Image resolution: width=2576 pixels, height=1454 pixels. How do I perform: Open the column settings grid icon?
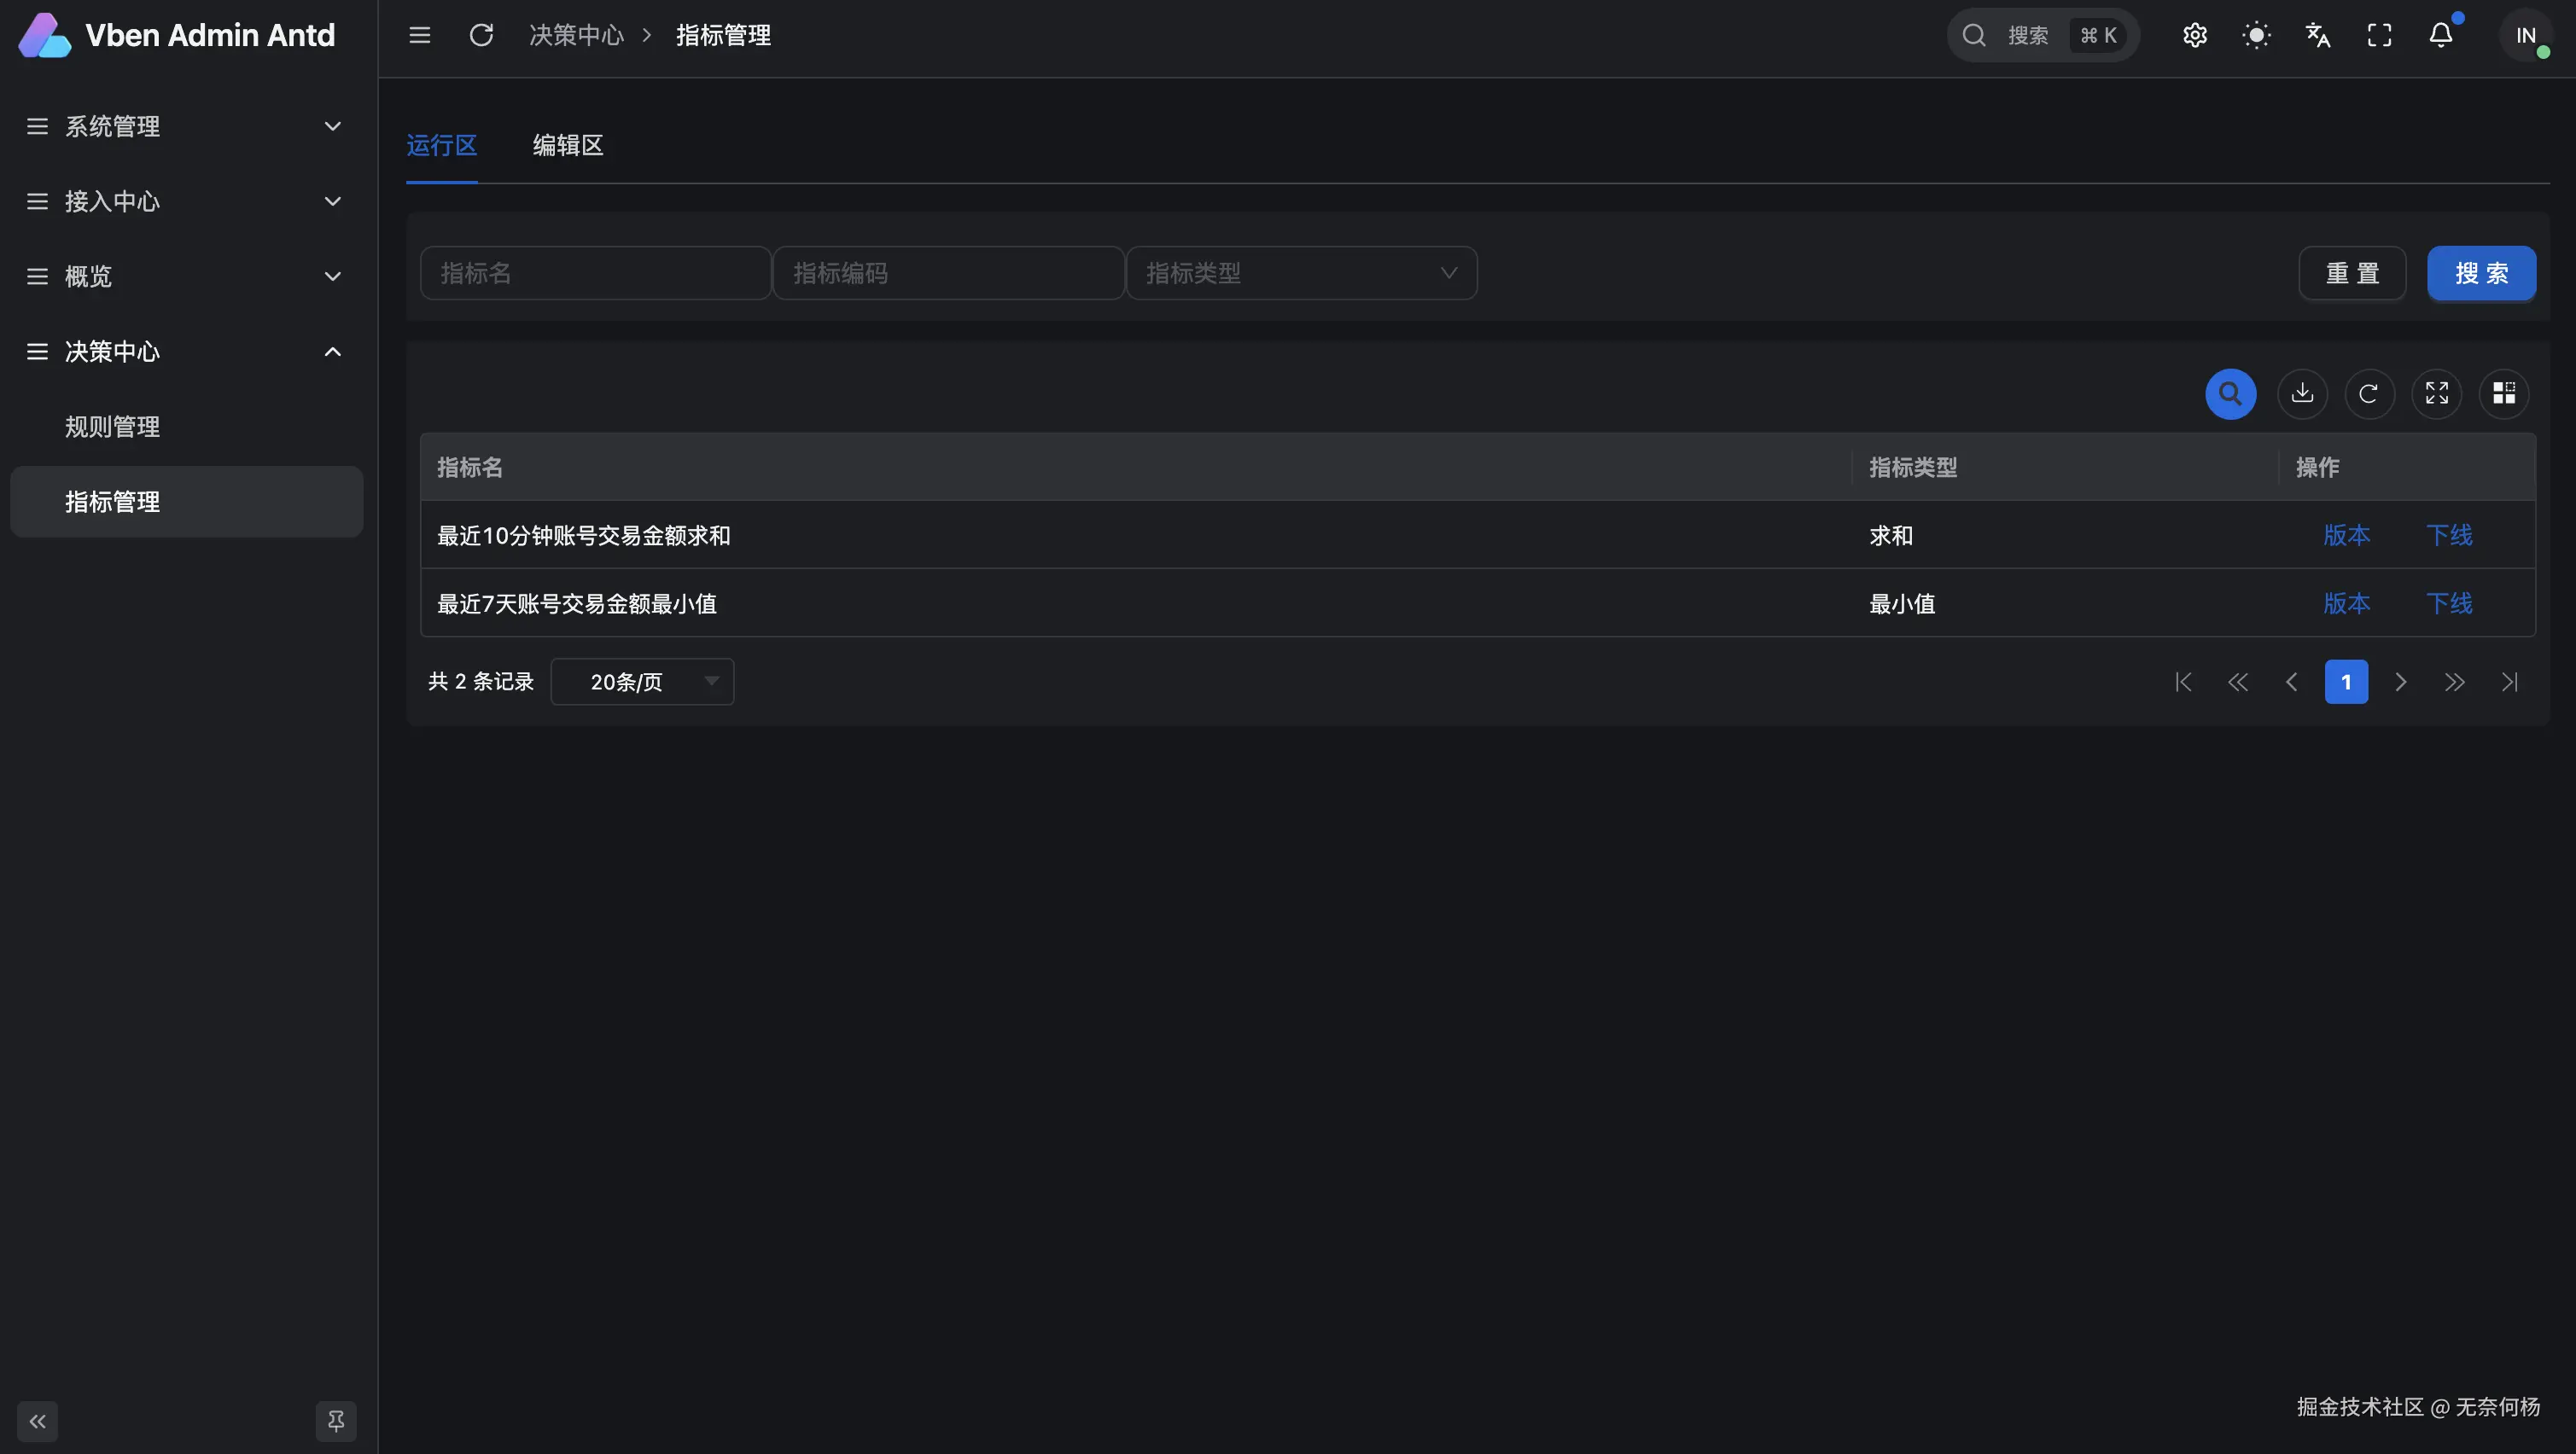coord(2503,393)
